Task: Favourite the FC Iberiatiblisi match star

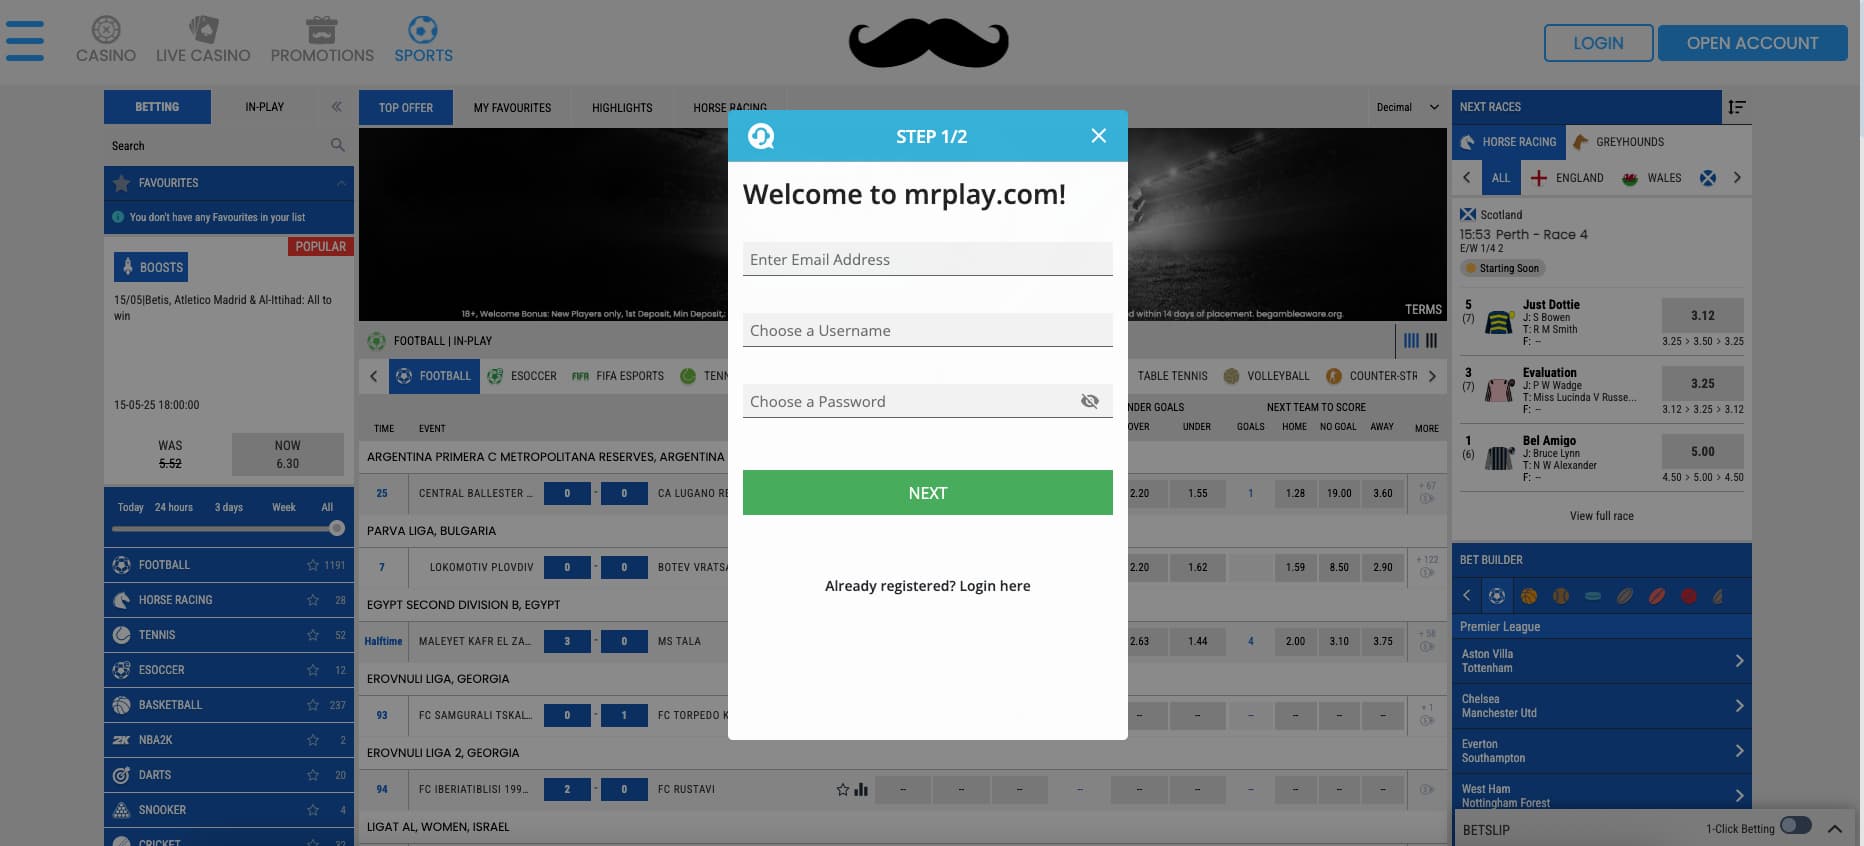Action: pyautogui.click(x=843, y=789)
